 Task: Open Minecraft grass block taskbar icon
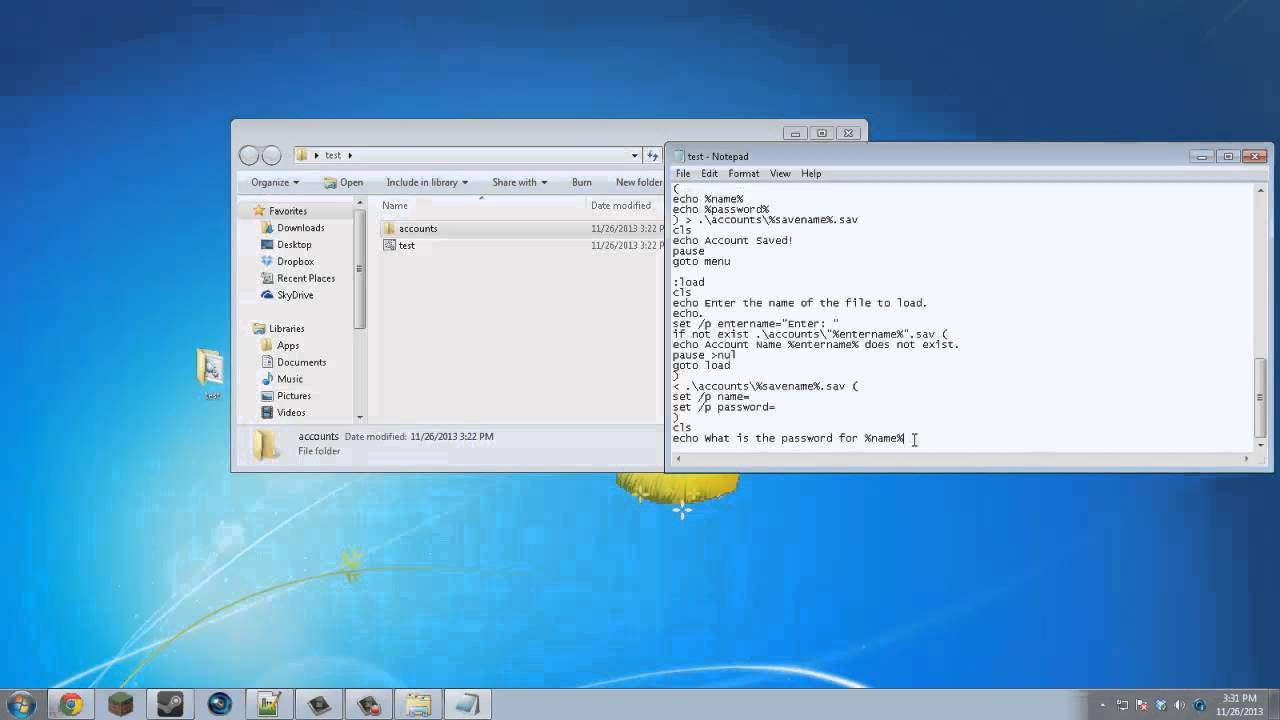point(120,704)
